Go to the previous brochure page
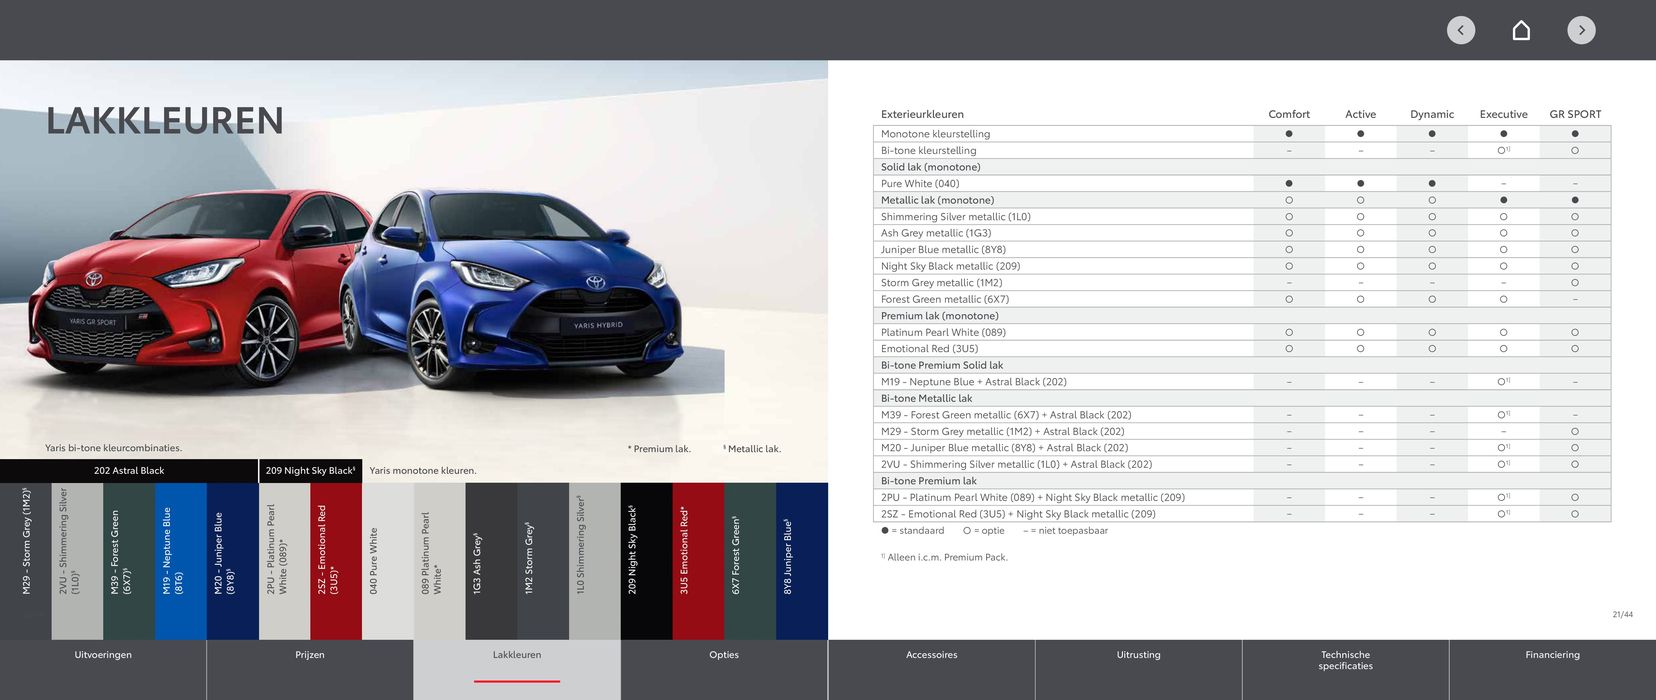Viewport: 1656px width, 700px height. pos(1460,30)
